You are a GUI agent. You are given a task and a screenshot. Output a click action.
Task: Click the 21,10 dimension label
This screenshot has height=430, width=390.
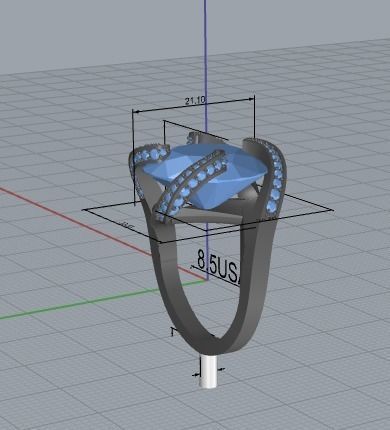point(196,100)
